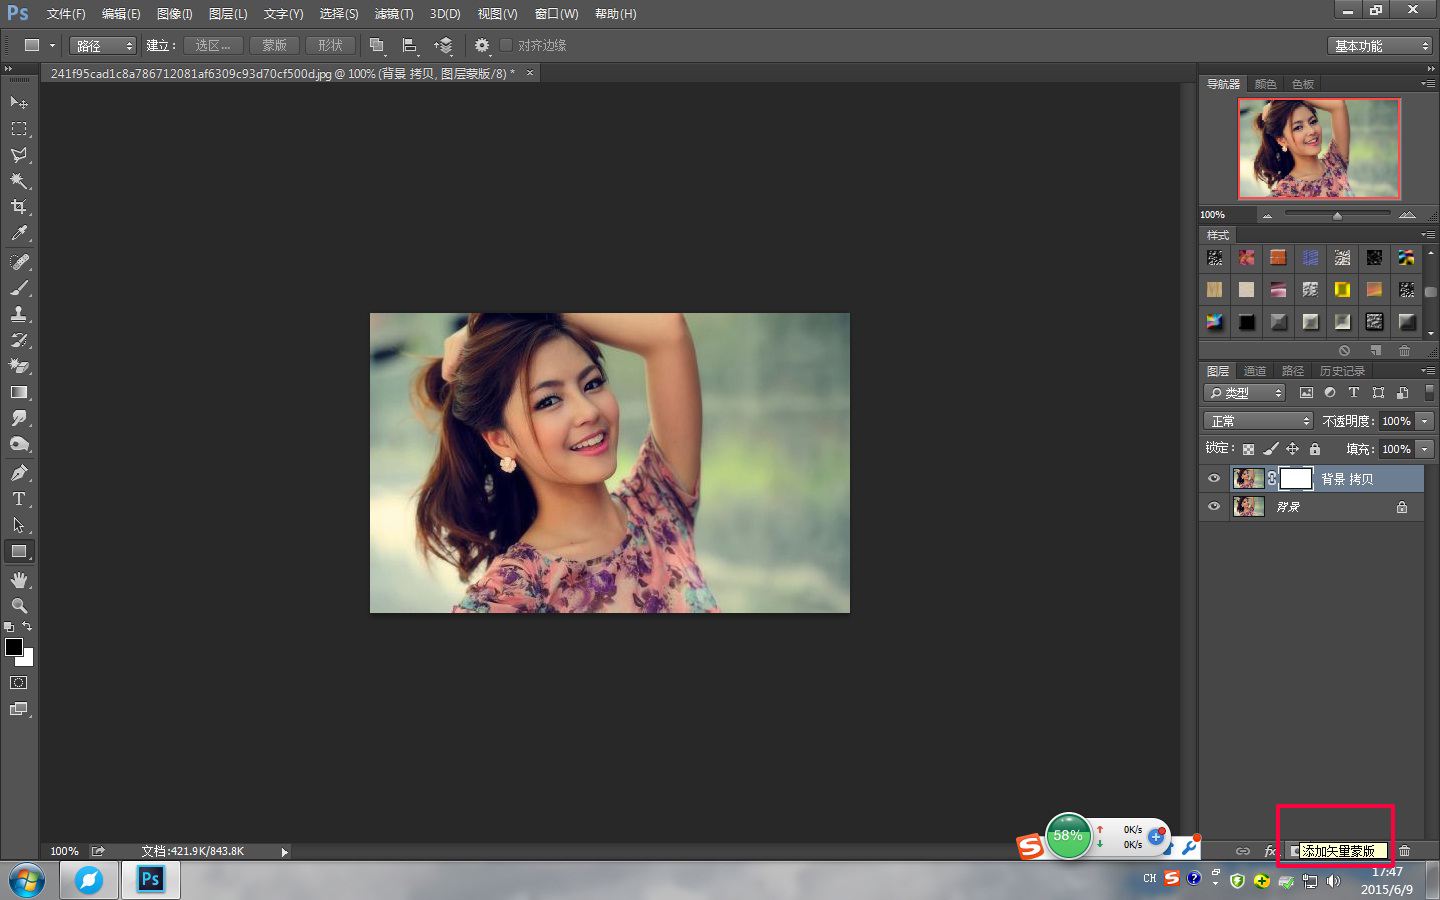Open the 滤镜(T) menu
Screen dimensions: 1440x900
coord(393,14)
